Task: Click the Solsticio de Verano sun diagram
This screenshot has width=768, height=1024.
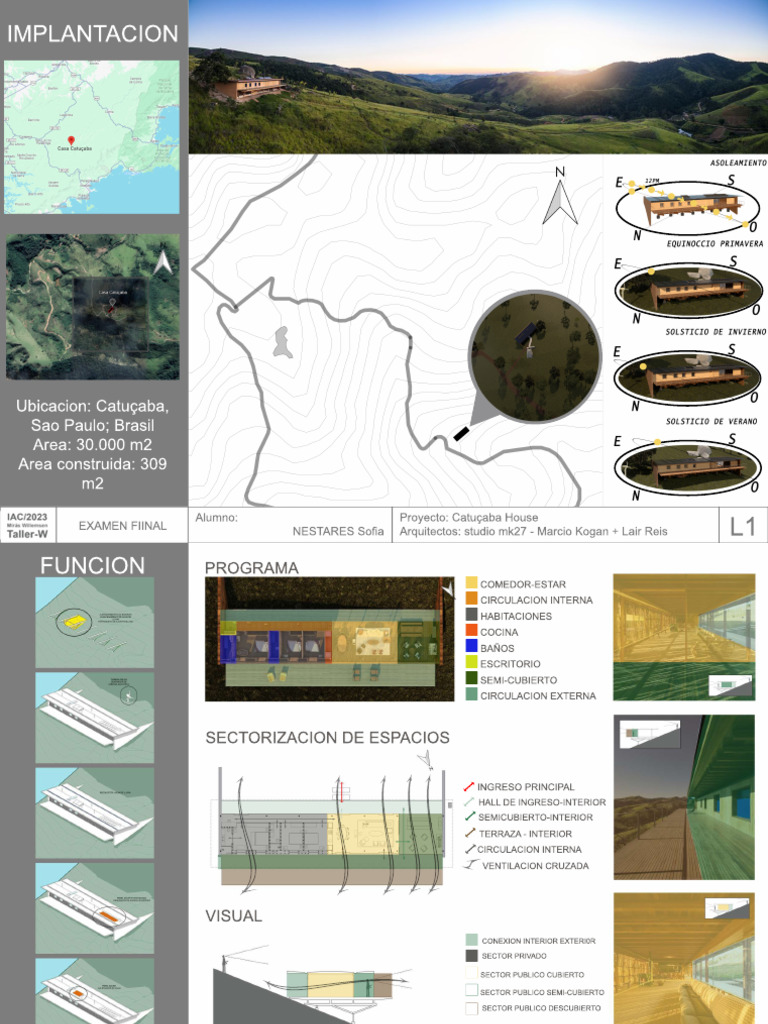Action: (688, 379)
